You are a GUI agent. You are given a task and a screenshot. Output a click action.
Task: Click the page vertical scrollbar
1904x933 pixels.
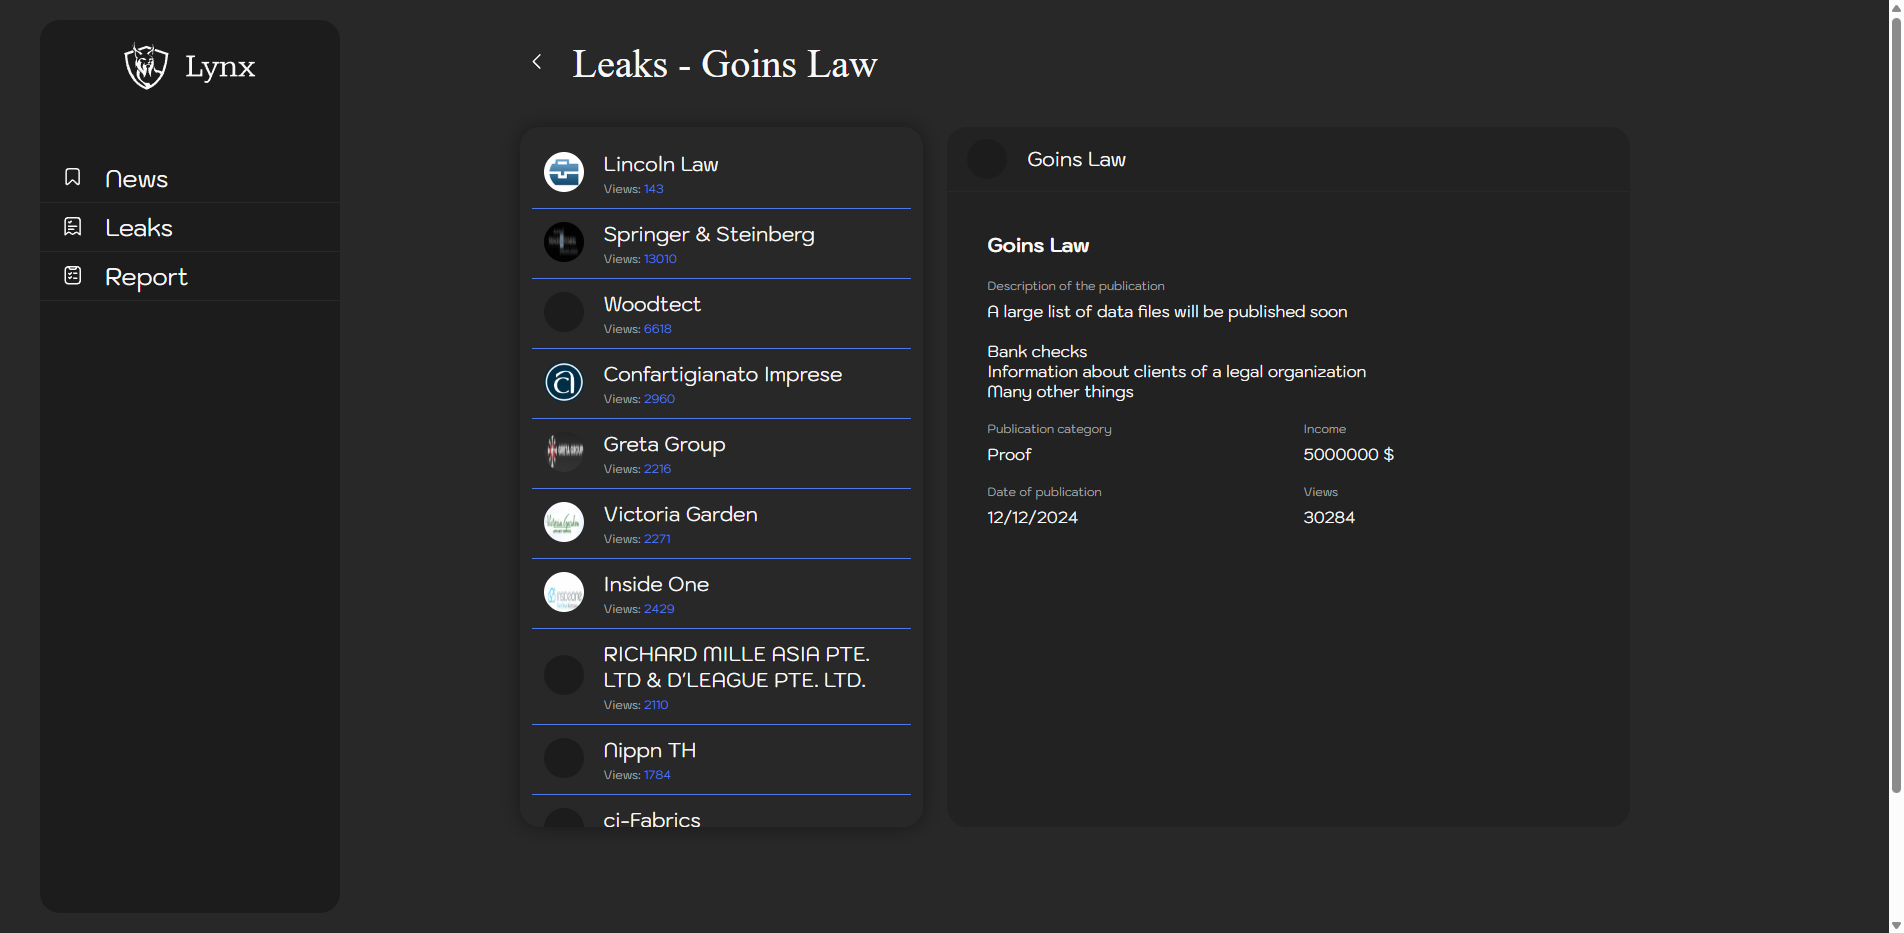point(1895,400)
